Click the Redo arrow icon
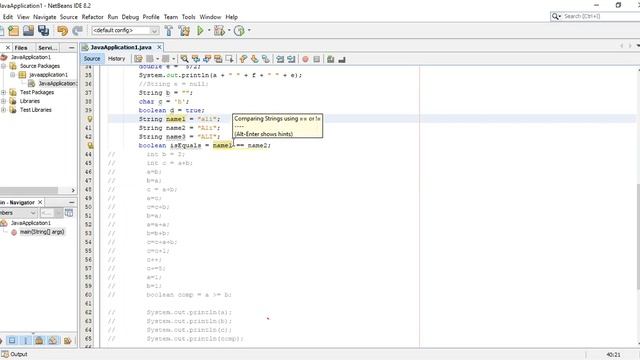Image resolution: width=640 pixels, height=360 pixels. point(78,31)
